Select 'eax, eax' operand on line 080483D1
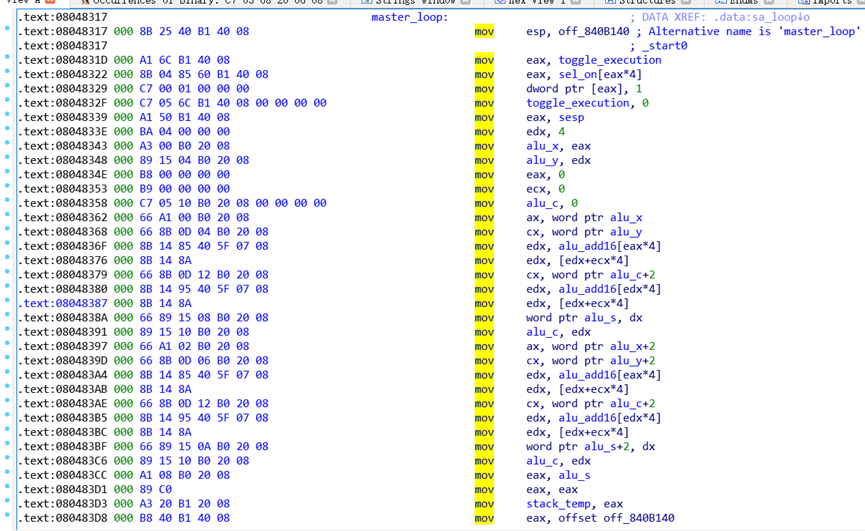 [552, 490]
